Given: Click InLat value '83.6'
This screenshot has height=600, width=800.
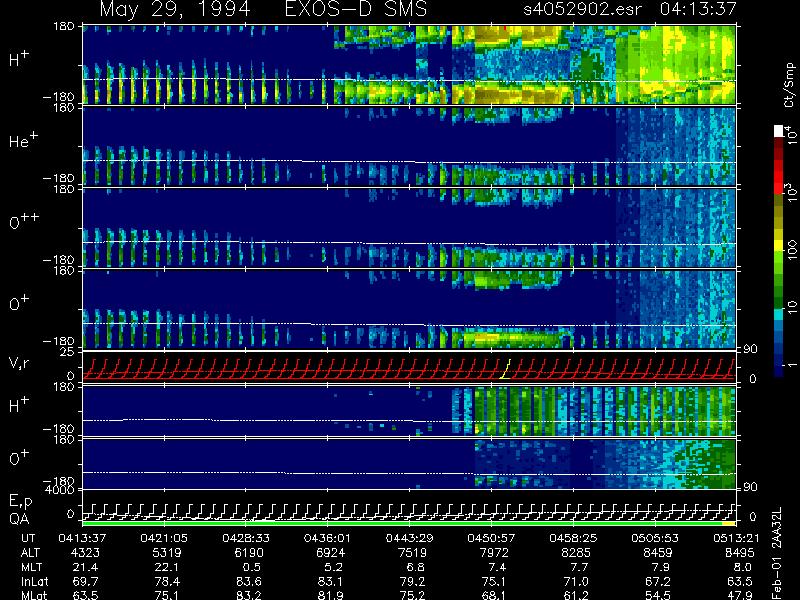Looking at the screenshot, I should click(x=251, y=582).
